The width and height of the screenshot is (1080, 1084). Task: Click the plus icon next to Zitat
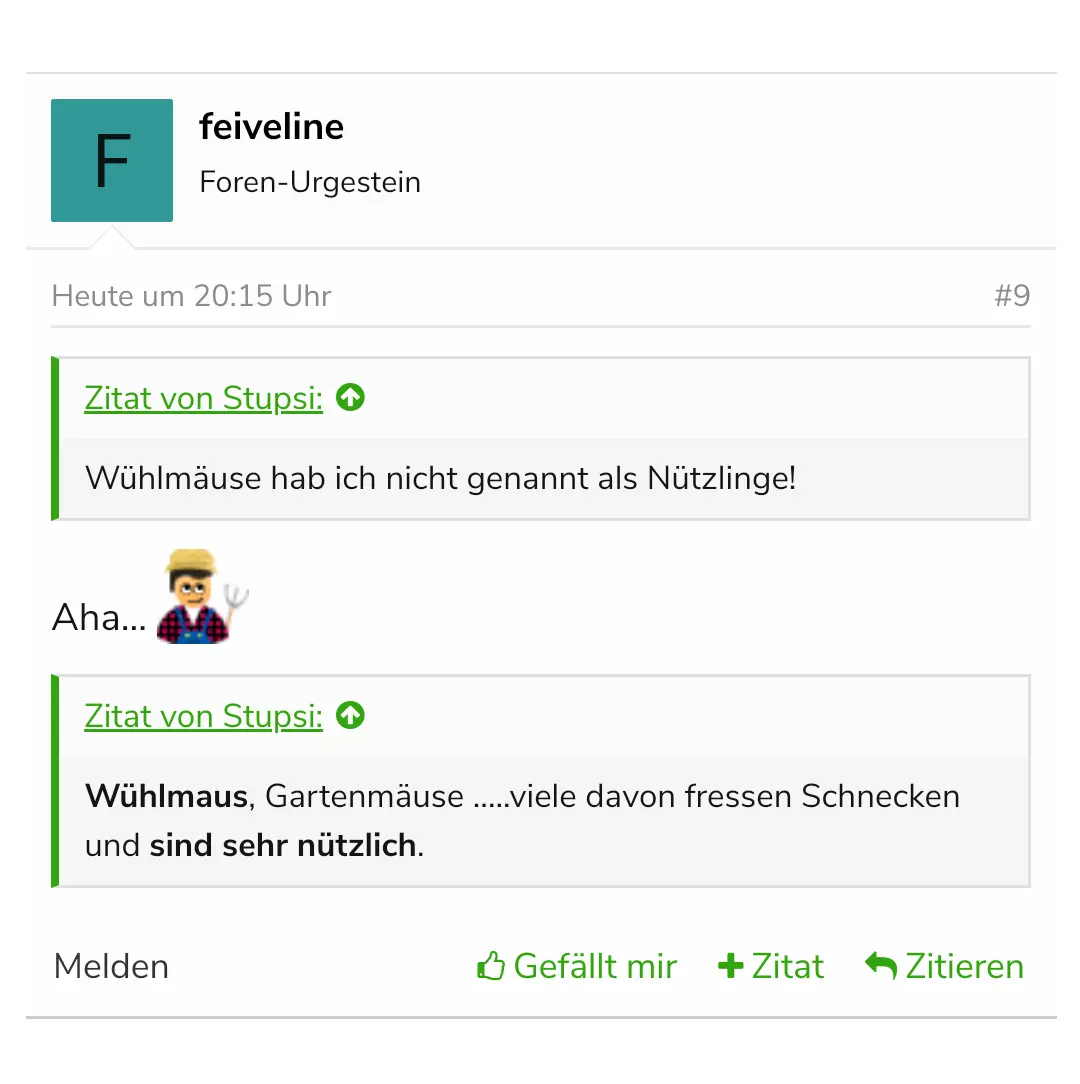731,966
